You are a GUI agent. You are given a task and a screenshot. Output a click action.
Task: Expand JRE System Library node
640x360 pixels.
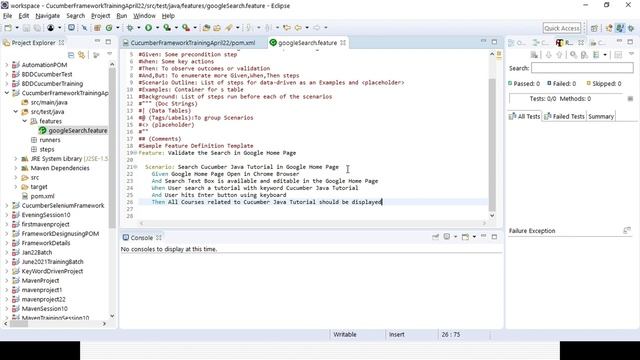(x=16, y=159)
